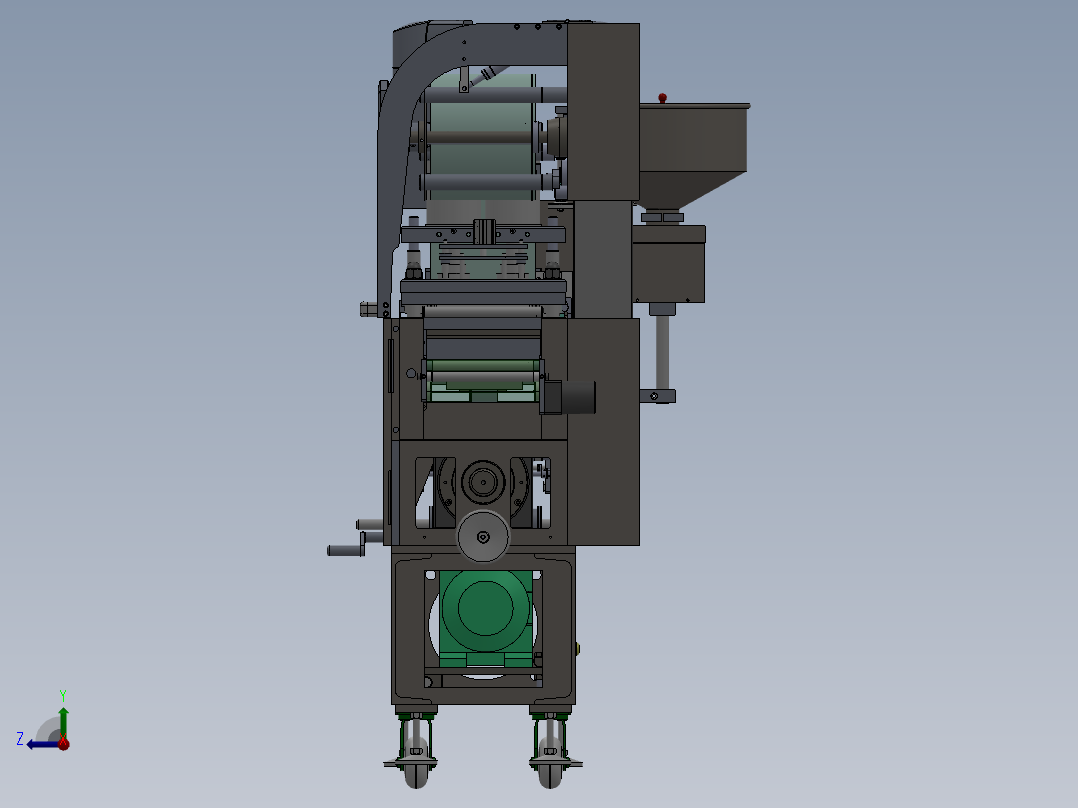Screen dimensions: 1078x808
Task: Select the round gray pulley disc above the motor
Action: pyautogui.click(x=483, y=536)
